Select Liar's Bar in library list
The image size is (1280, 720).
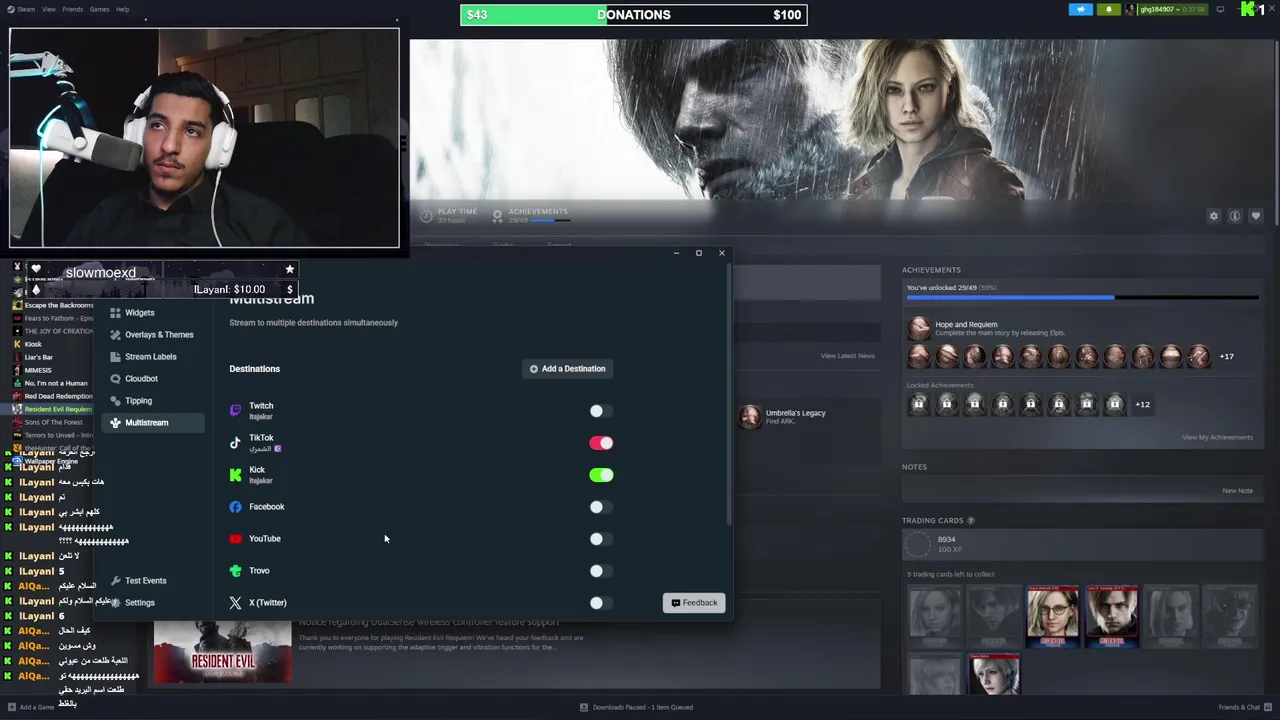click(x=39, y=357)
